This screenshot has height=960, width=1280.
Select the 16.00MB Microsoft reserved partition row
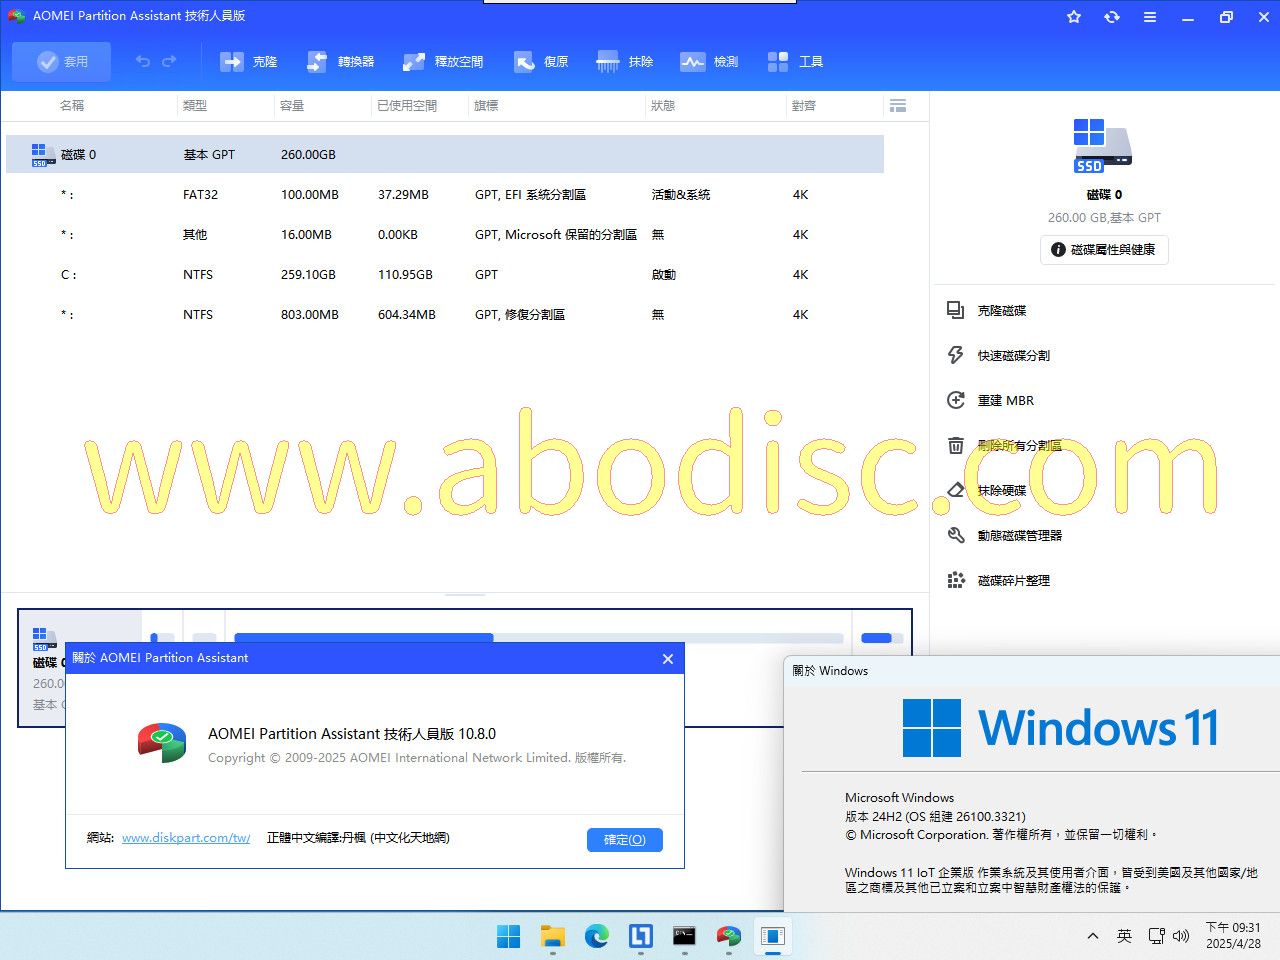coord(445,234)
